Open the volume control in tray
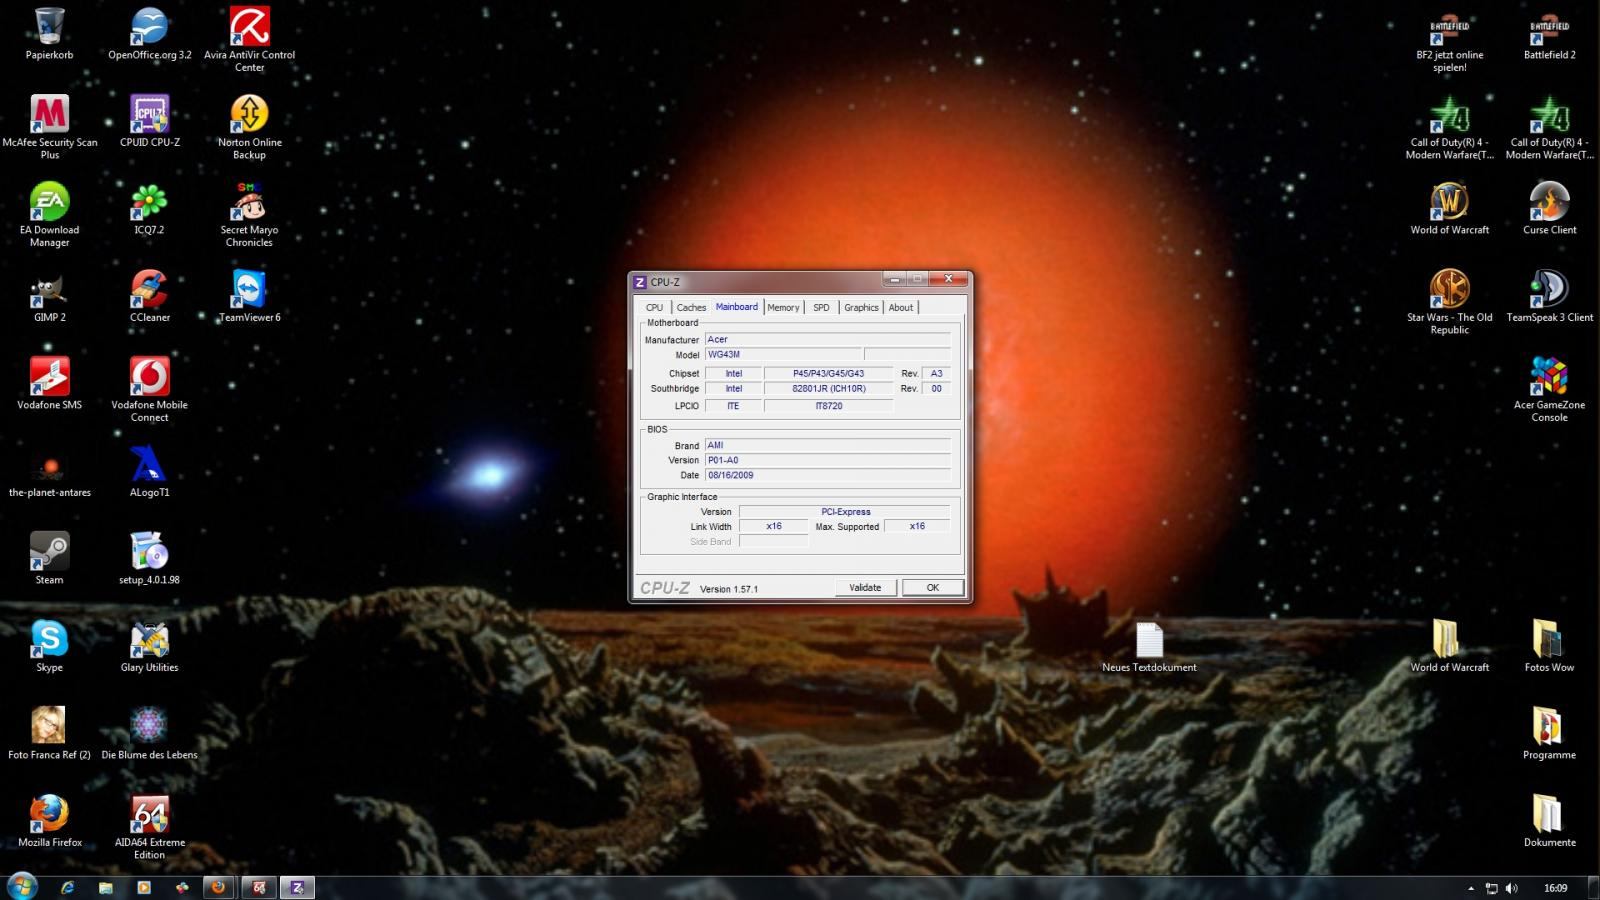Screen dimensions: 1600x900 [x=1511, y=888]
